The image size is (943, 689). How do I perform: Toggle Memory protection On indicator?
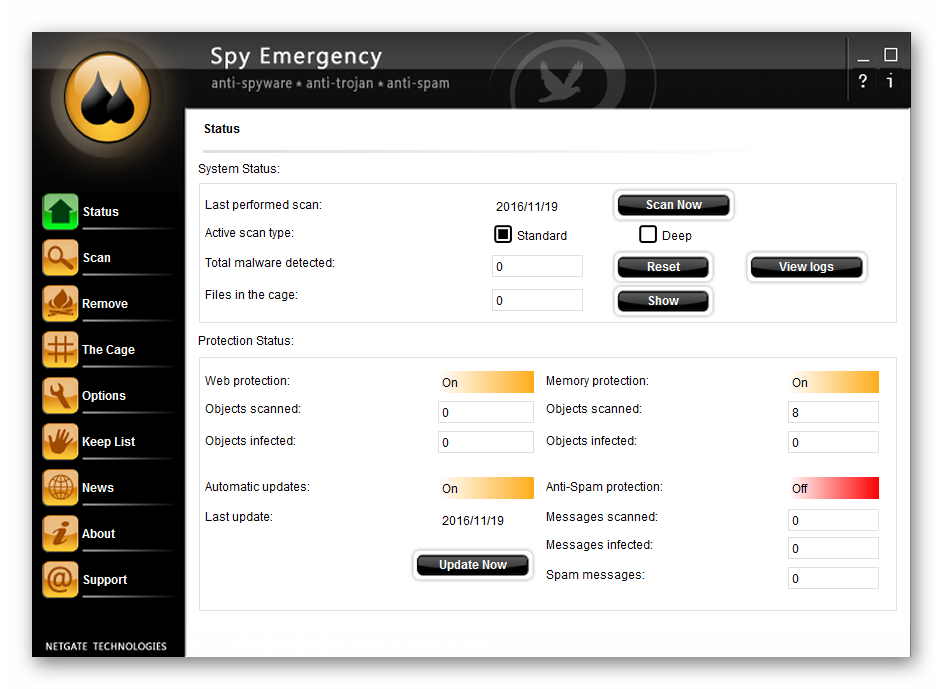pos(833,382)
